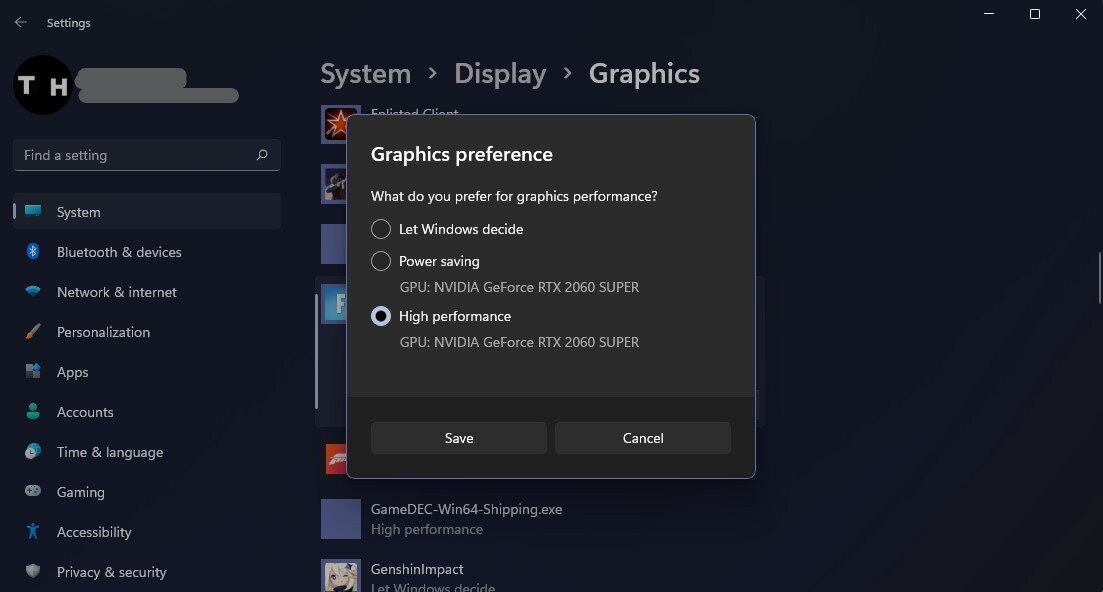Viewport: 1103px width, 592px height.
Task: Open Bluetooth & devices settings
Action: click(146, 252)
